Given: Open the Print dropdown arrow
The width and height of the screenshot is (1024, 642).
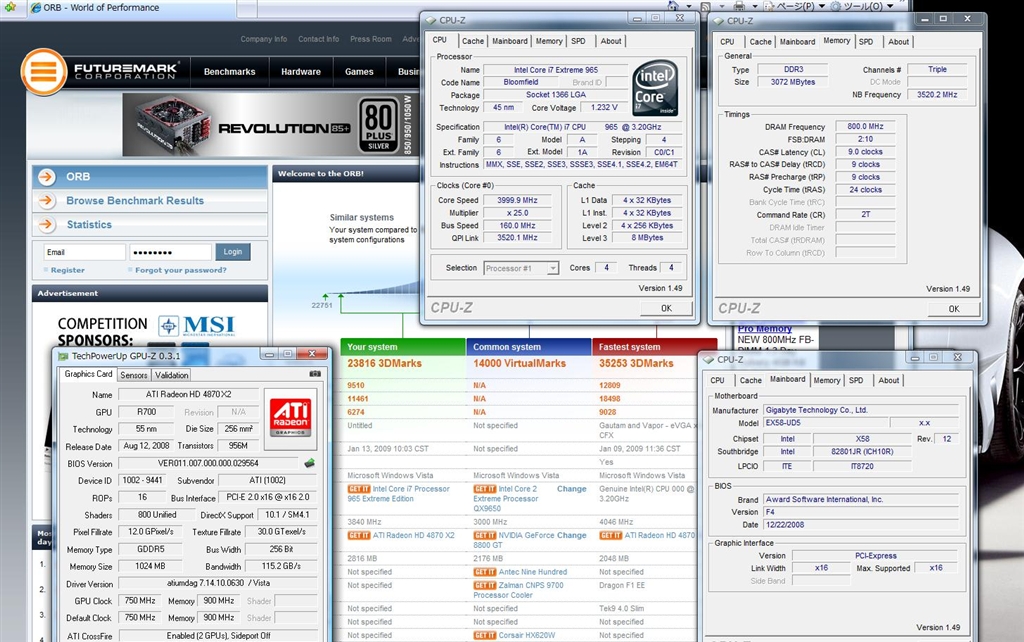Looking at the screenshot, I should click(x=754, y=7).
